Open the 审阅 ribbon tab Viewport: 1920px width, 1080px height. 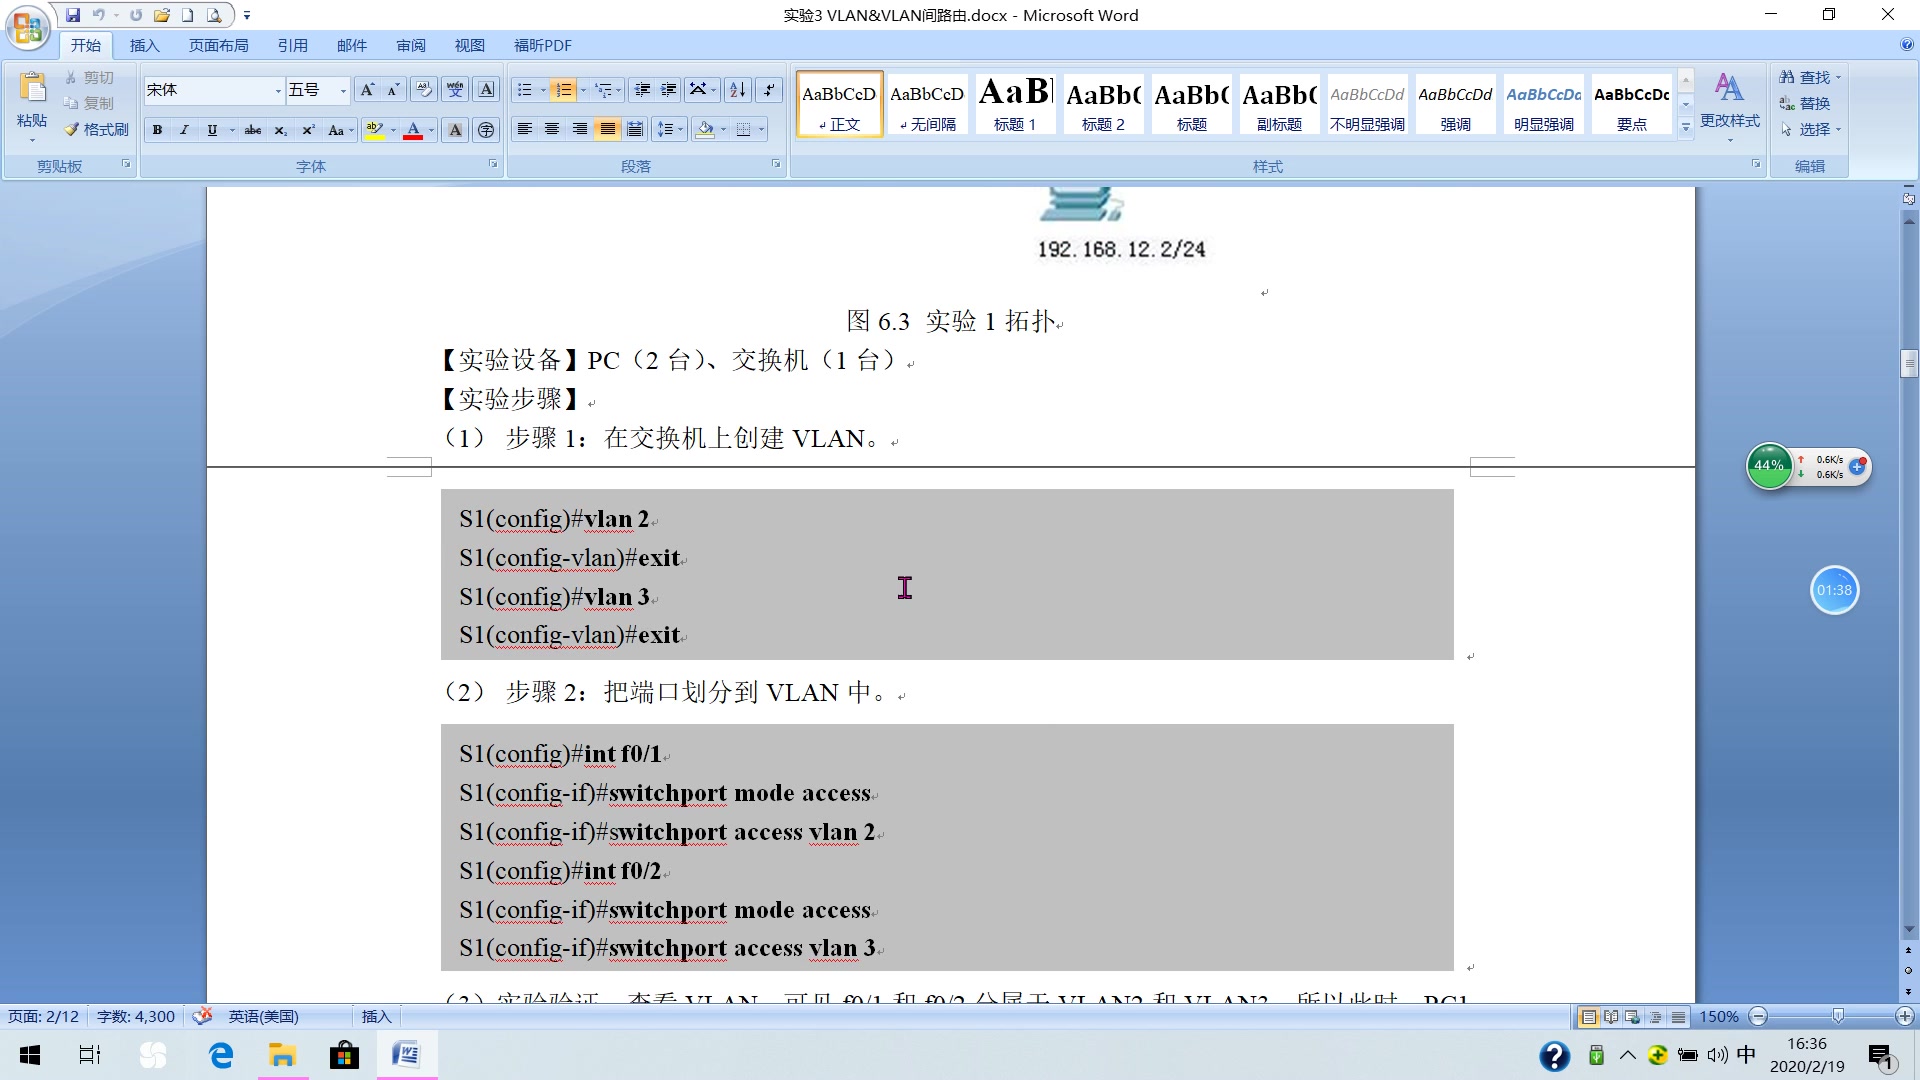pos(410,45)
